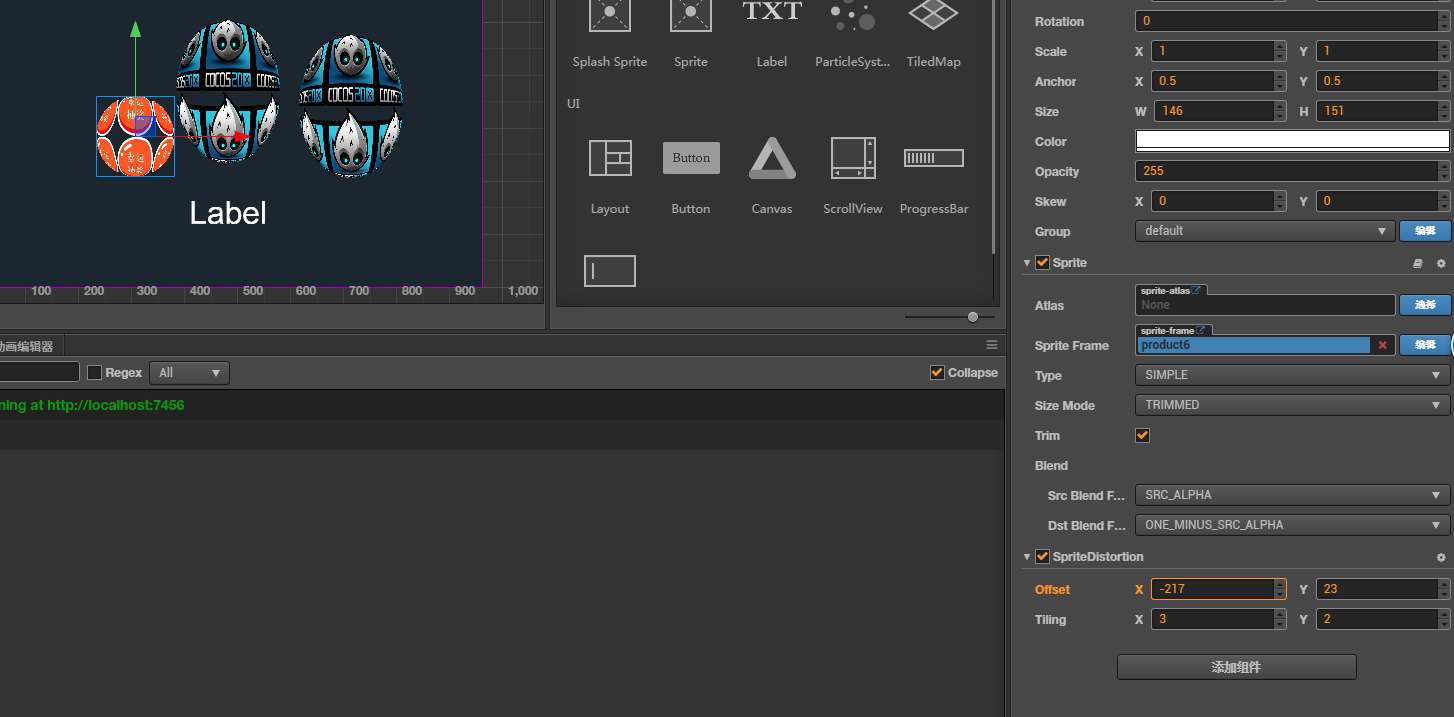Screen dimensions: 1454x717
Task: Click the 编辑 button next to Sprite Frame
Action: coord(1425,345)
